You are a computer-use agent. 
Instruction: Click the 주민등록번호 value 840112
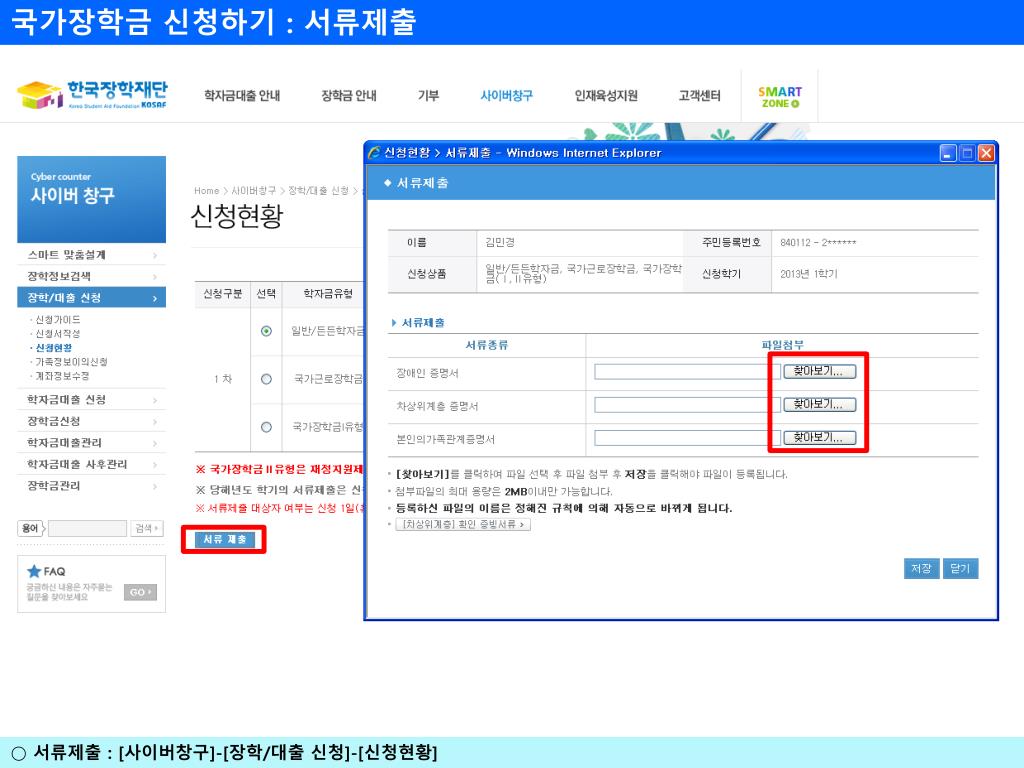pyautogui.click(x=818, y=242)
